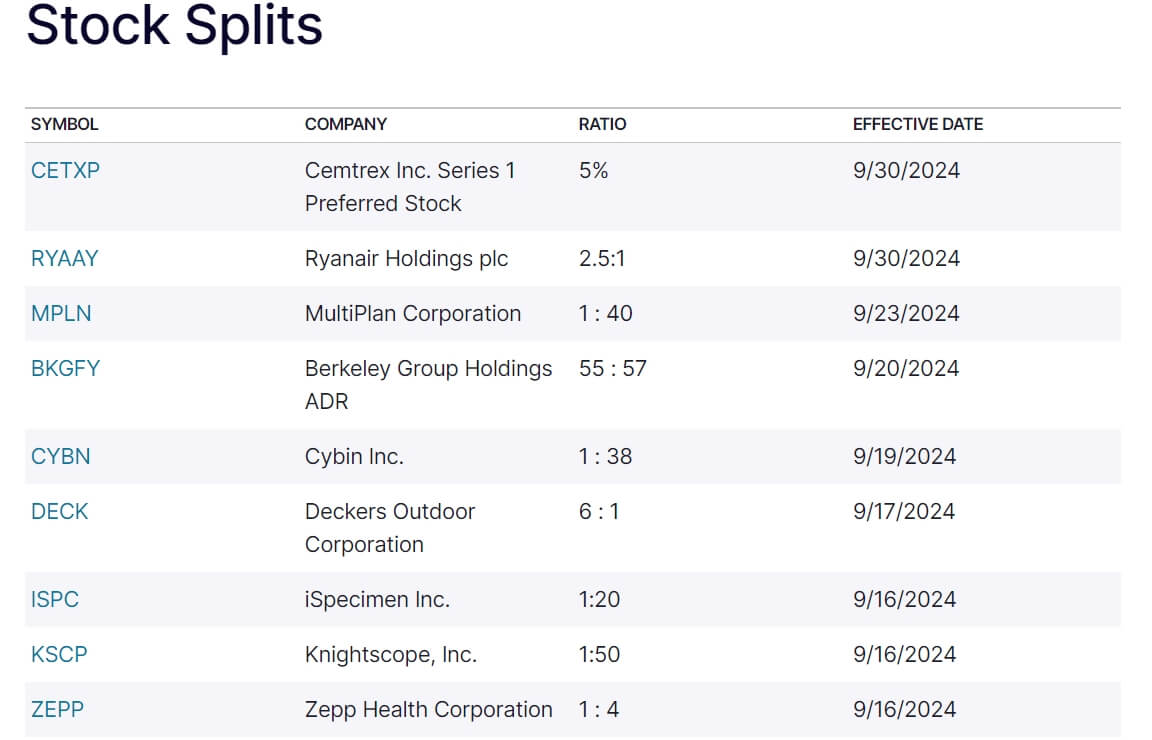Image resolution: width=1152 pixels, height=740 pixels.
Task: Click Cemtrex Inc. Series 1 Preferred Stock
Action: coord(410,187)
